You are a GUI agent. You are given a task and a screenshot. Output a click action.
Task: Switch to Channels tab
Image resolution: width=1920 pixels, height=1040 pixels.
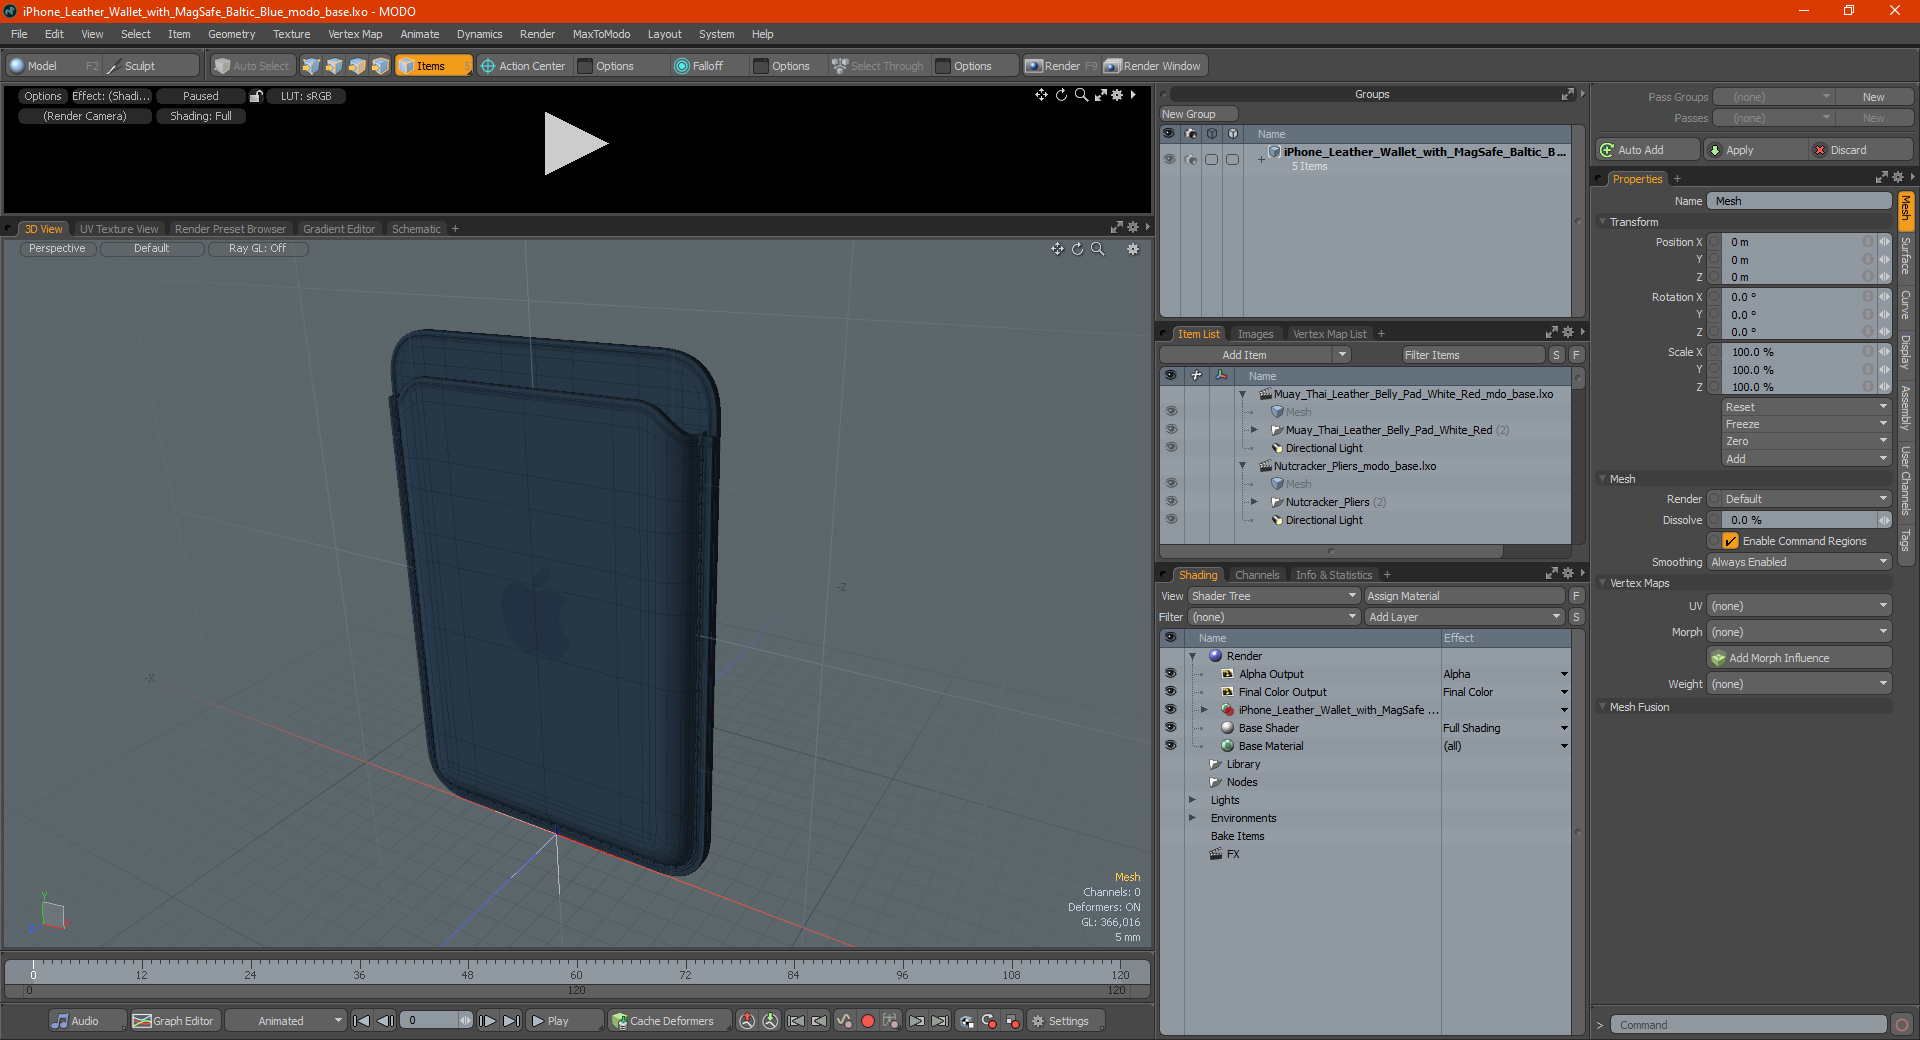(x=1257, y=575)
